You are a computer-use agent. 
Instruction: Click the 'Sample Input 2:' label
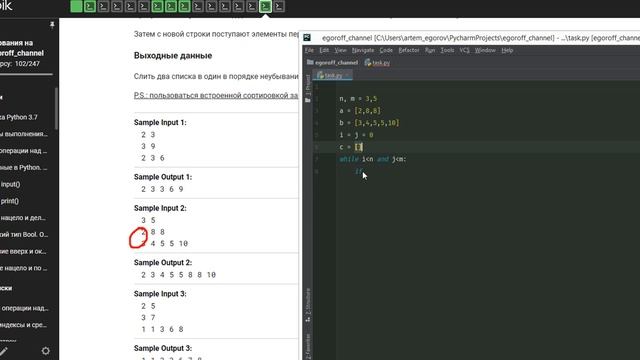pyautogui.click(x=160, y=208)
